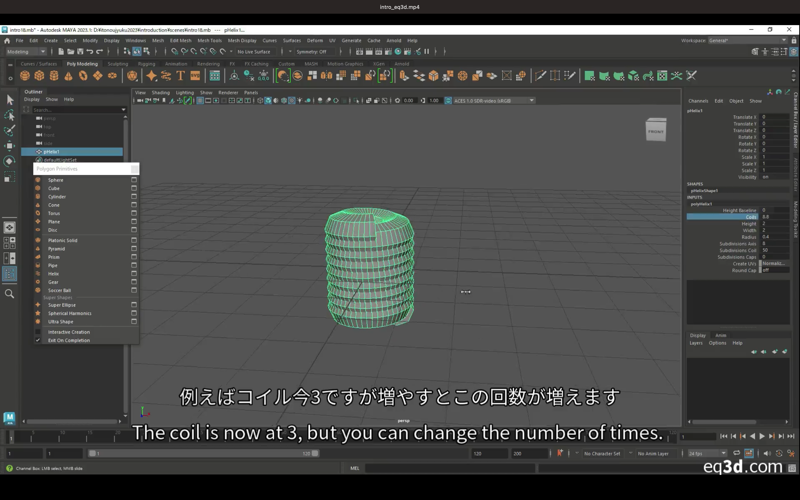Toggle the workspace lock icon

[794, 40]
